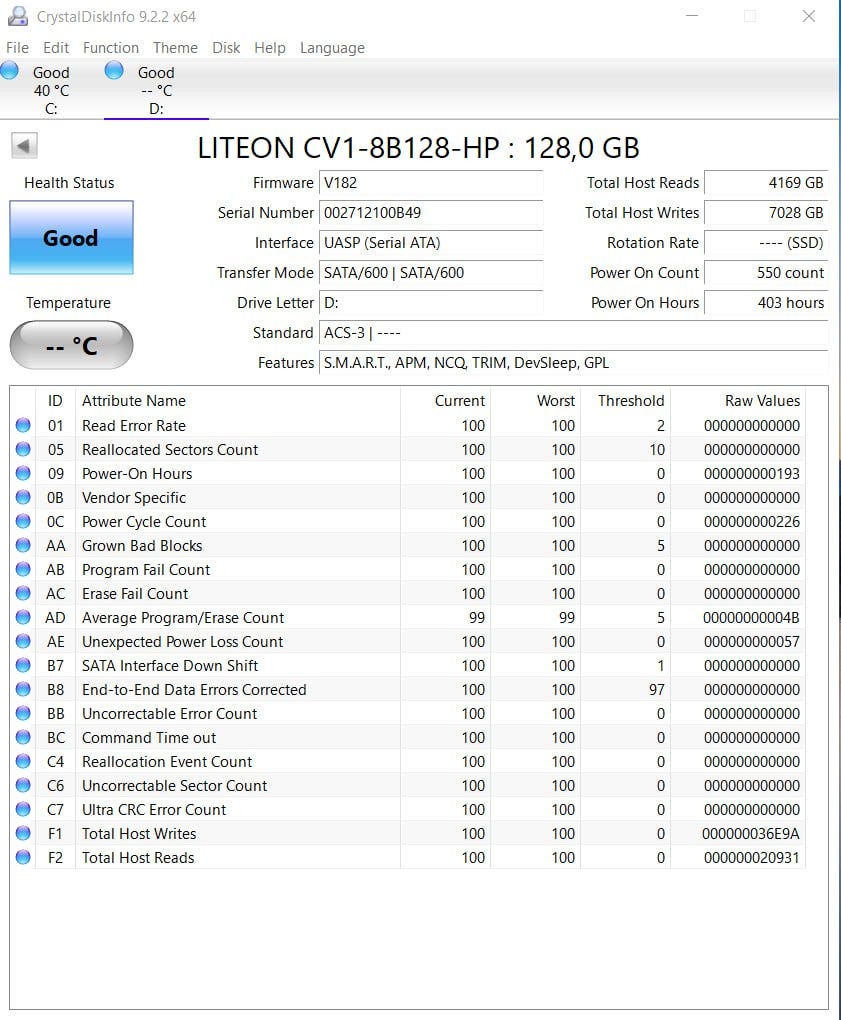The width and height of the screenshot is (841, 1020).
Task: Click the Rotation Rate value
Action: coord(766,243)
